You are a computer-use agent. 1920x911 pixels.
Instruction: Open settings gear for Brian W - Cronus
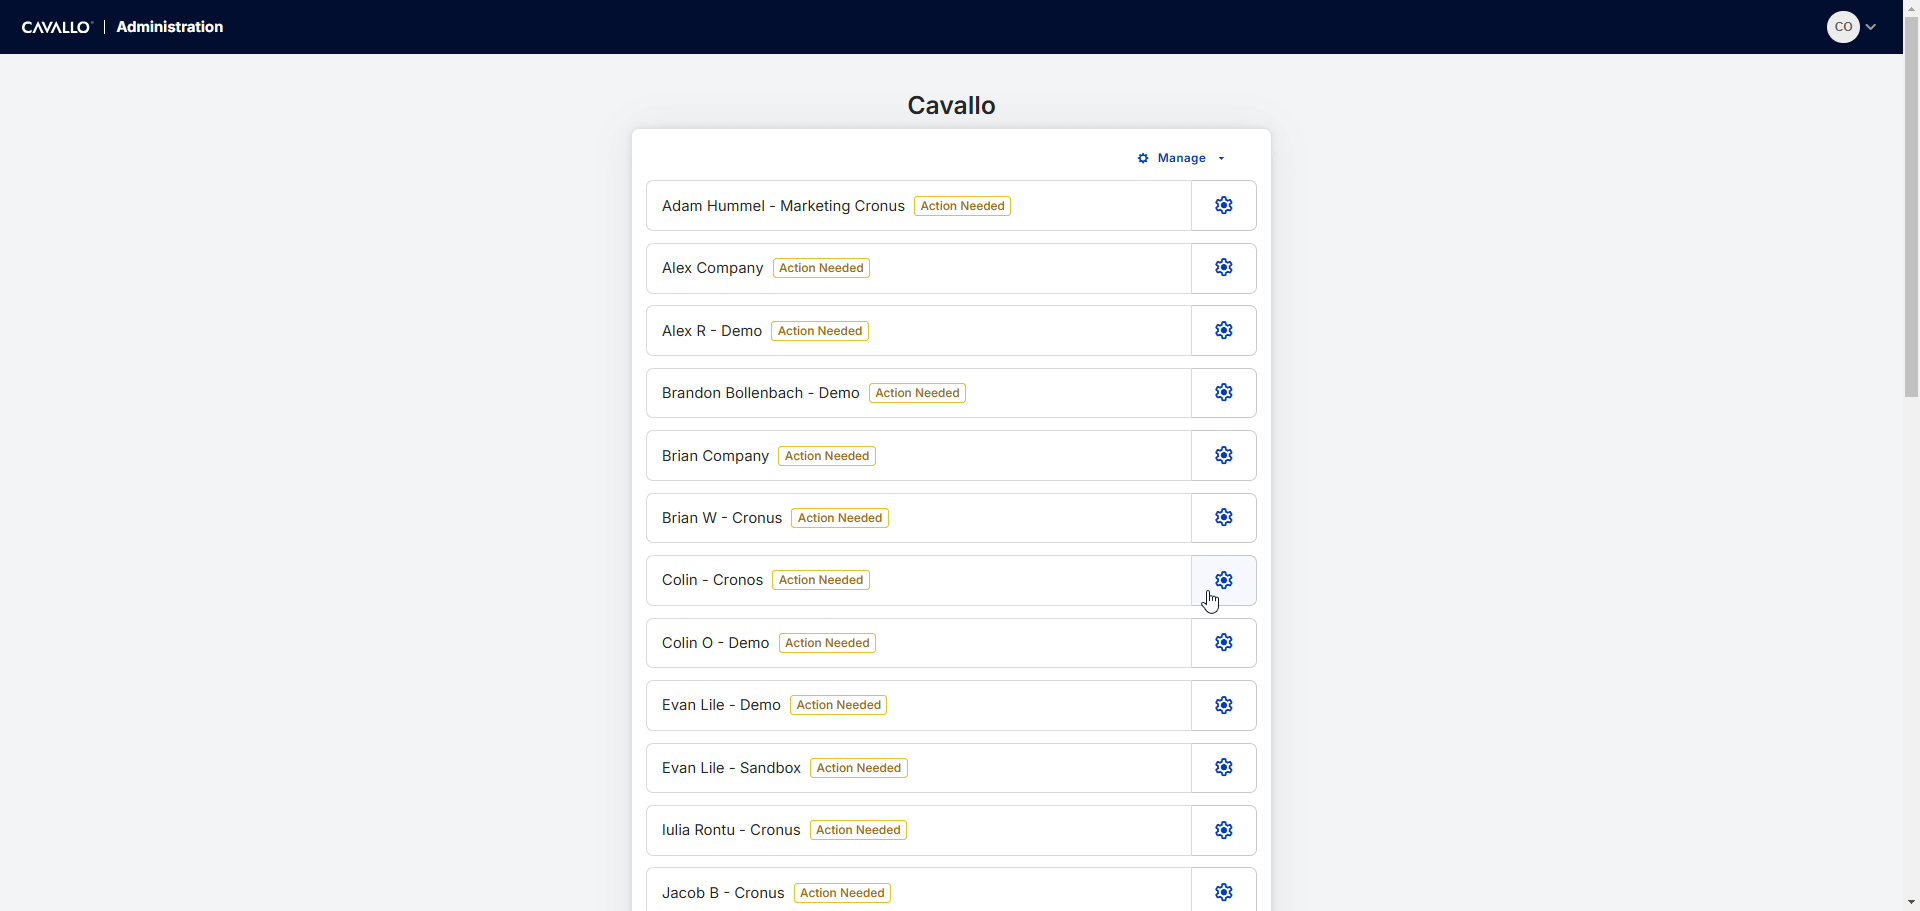[x=1224, y=518]
